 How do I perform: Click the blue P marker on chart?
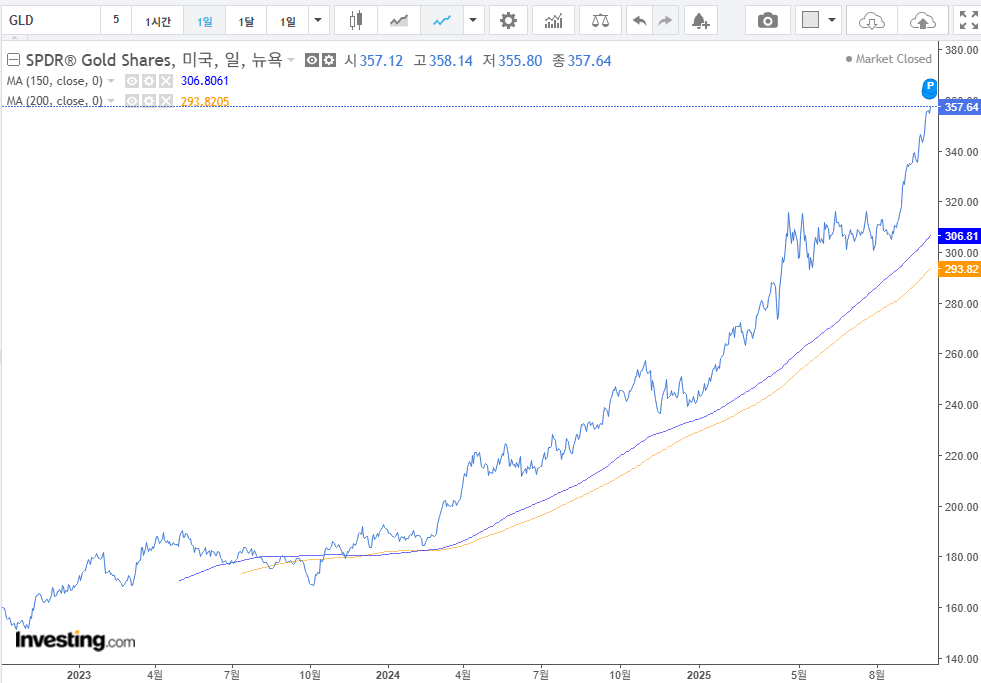(930, 88)
